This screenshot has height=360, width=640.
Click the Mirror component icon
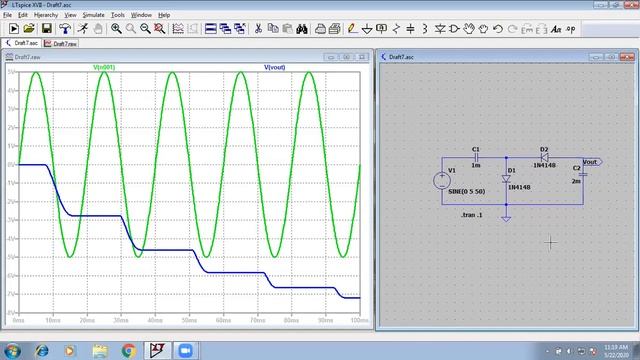(541, 29)
